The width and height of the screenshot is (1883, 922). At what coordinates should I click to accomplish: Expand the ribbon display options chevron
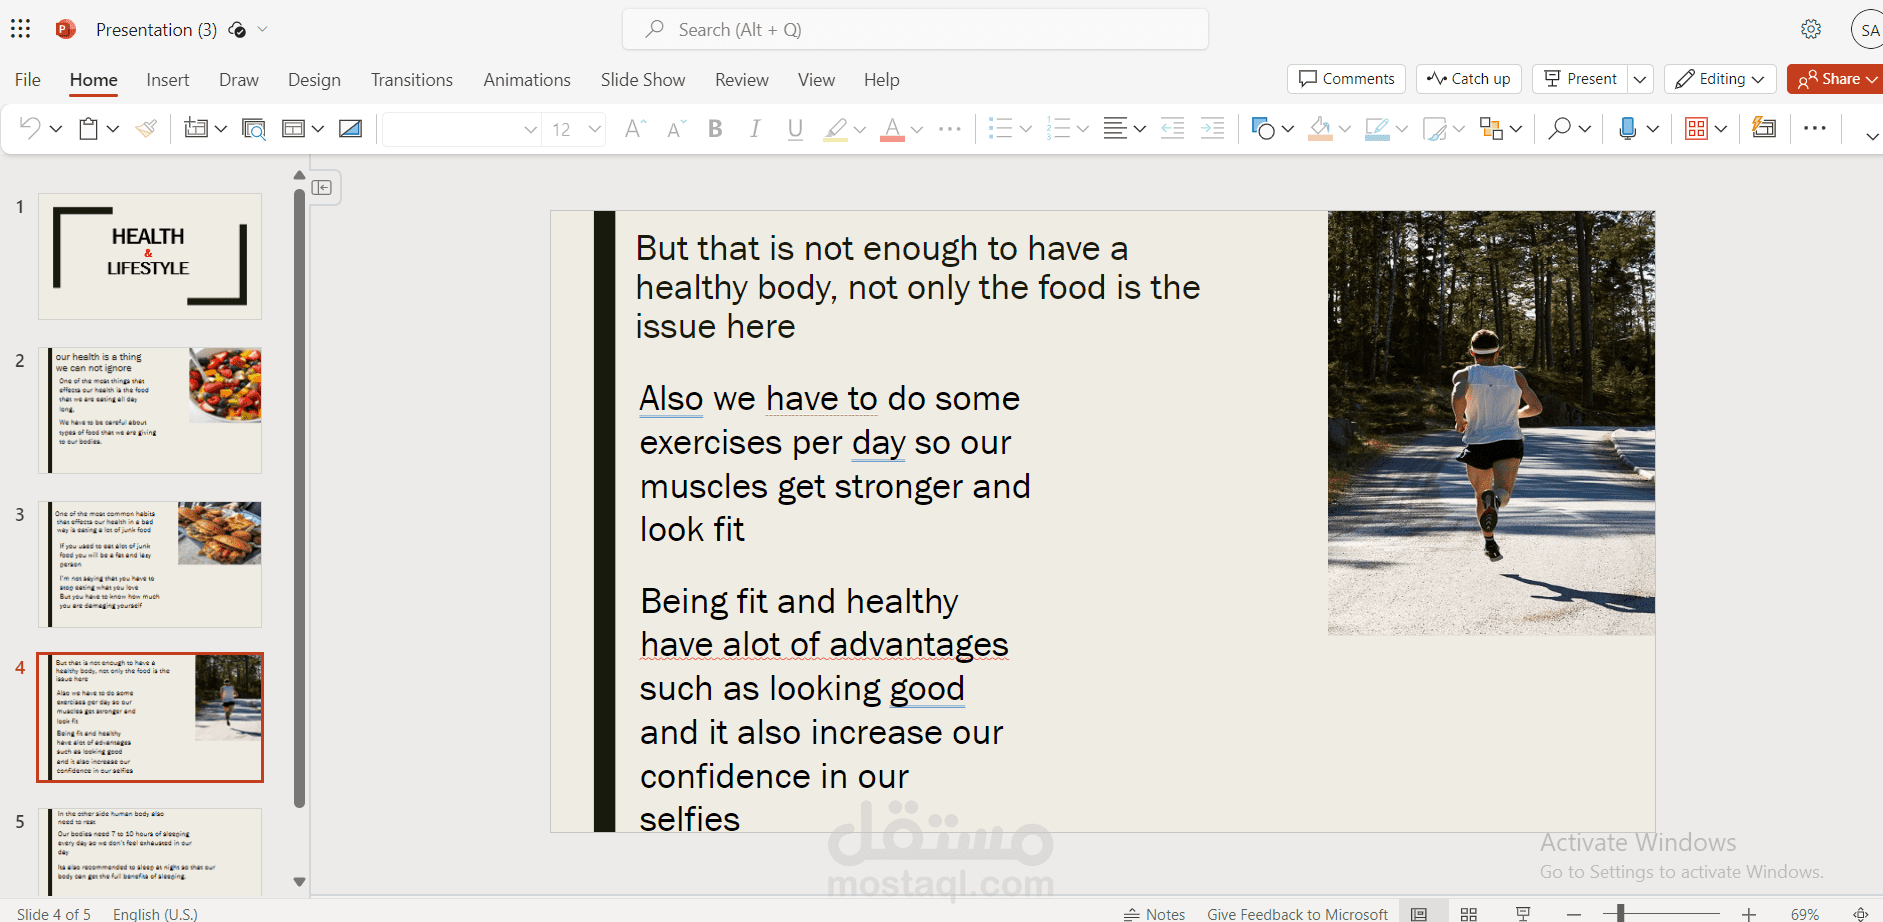click(x=1871, y=136)
